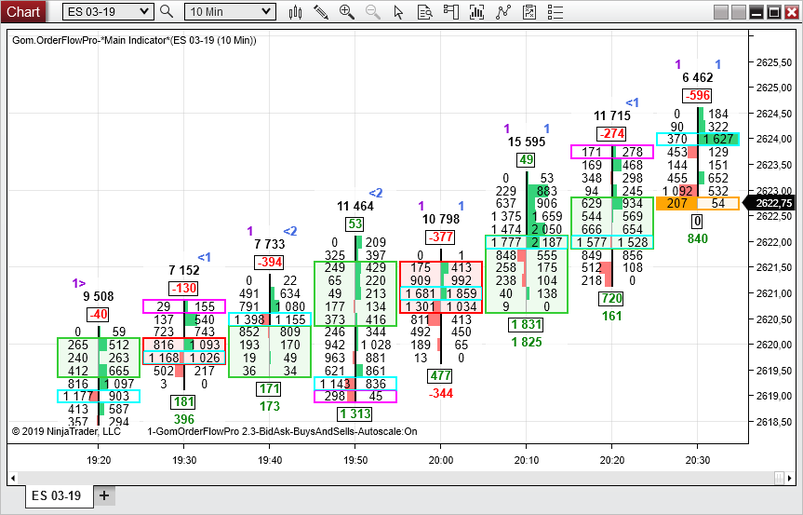Click the -377 delta box
803x515 pixels.
coord(440,237)
